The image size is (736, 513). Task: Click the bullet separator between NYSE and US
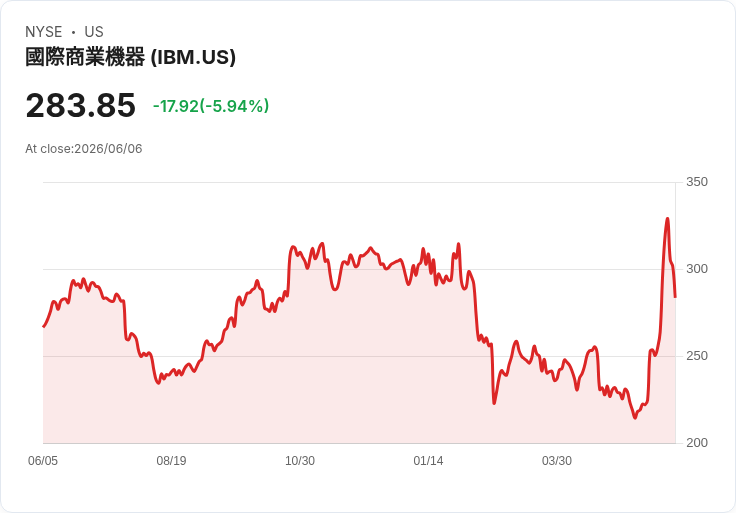pos(73,32)
